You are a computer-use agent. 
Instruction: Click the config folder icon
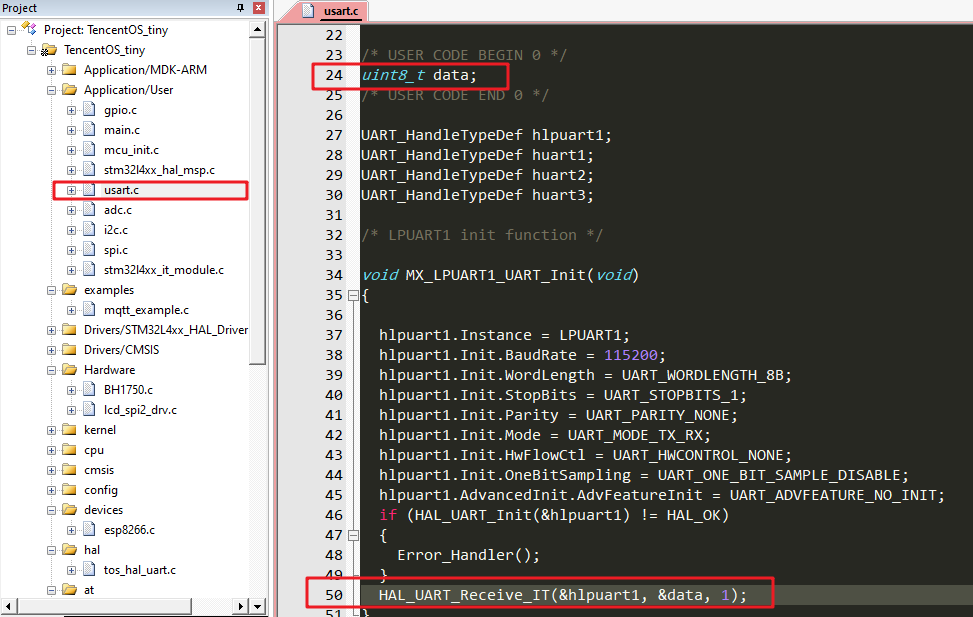tap(70, 489)
